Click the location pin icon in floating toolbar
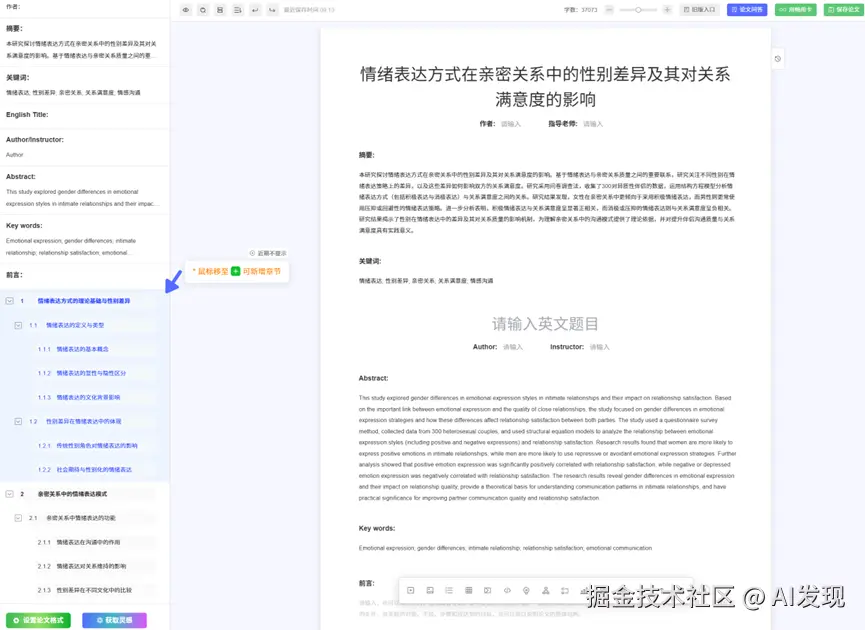Viewport: 865px width, 630px height. click(x=526, y=590)
